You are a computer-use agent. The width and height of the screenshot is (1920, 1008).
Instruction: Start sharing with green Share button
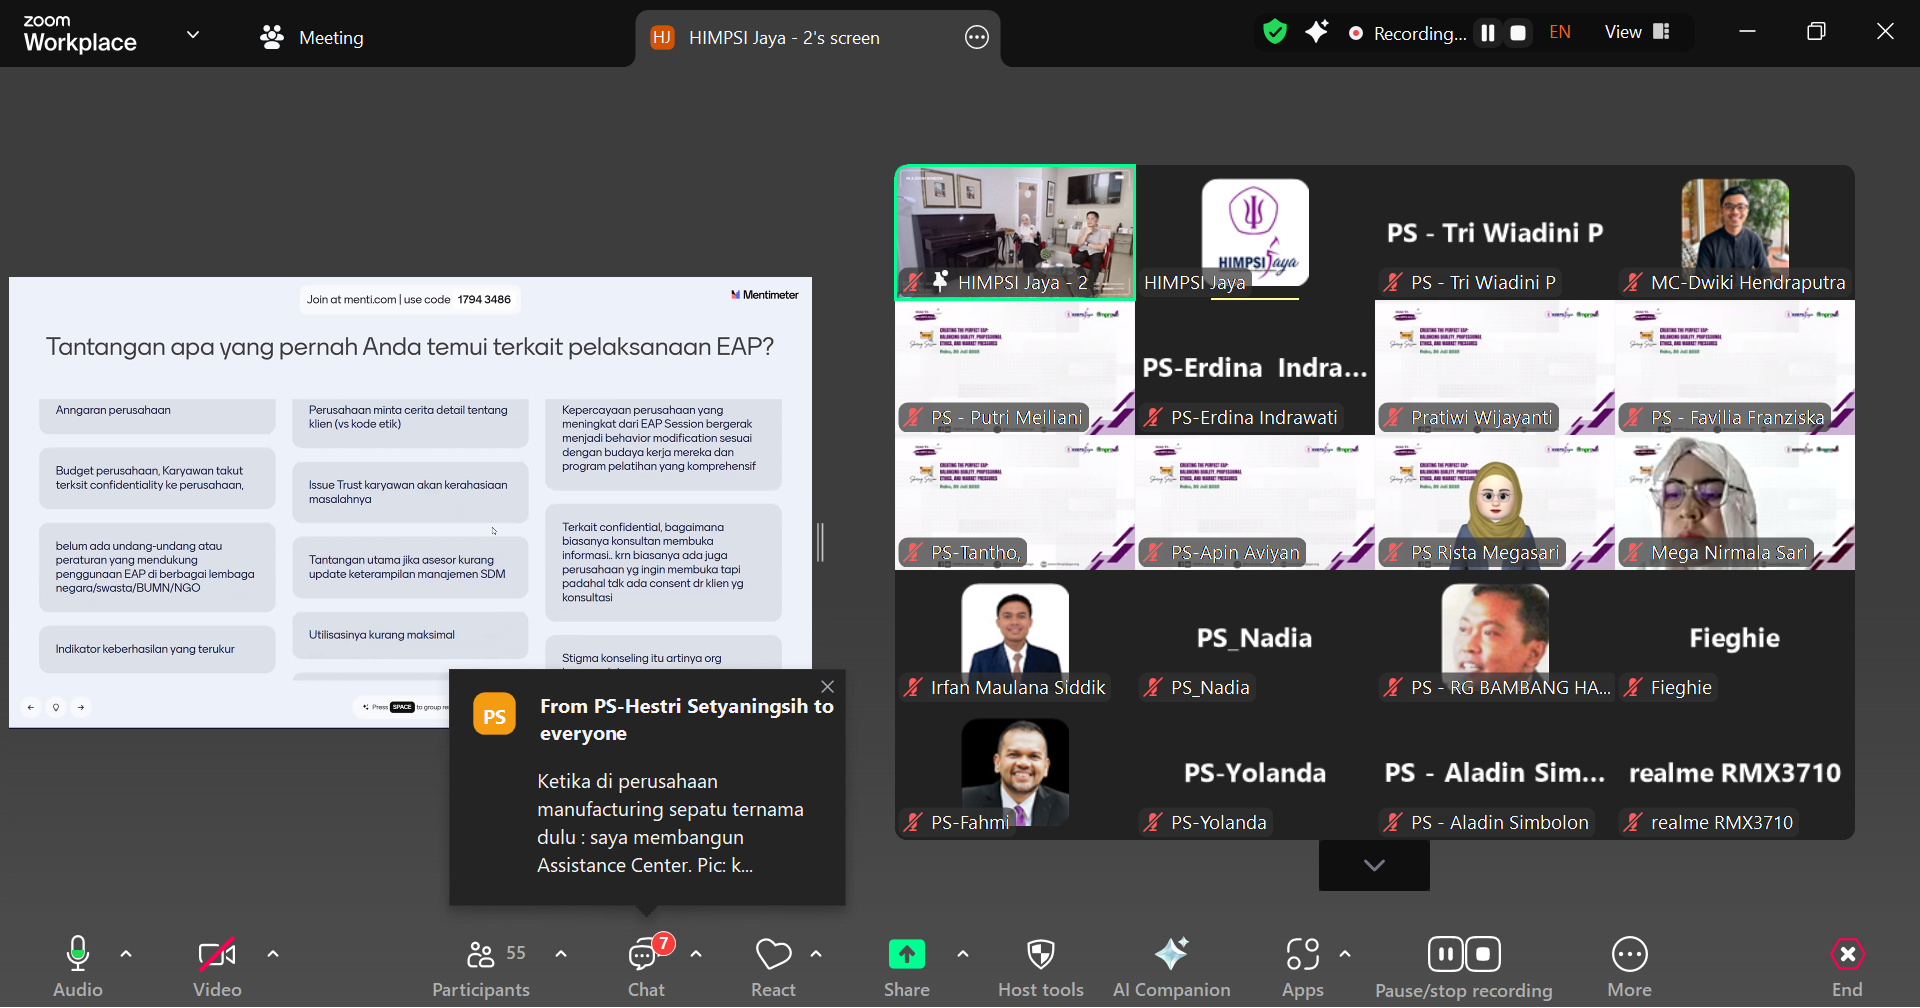coord(907,966)
